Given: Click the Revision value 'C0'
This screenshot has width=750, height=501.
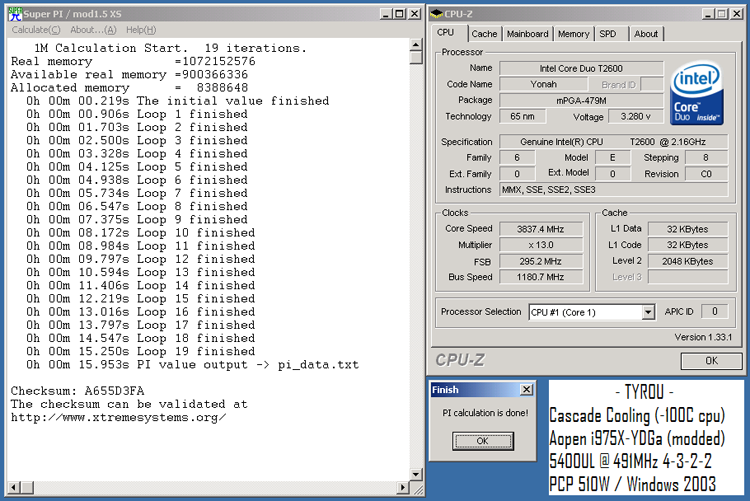Looking at the screenshot, I should [706, 174].
